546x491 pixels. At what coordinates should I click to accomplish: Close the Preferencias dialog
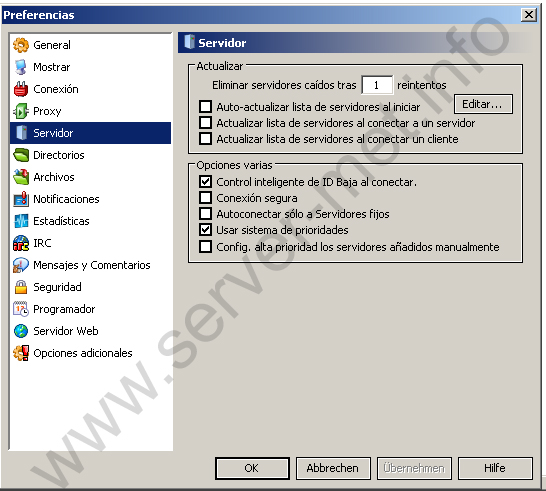(x=529, y=15)
